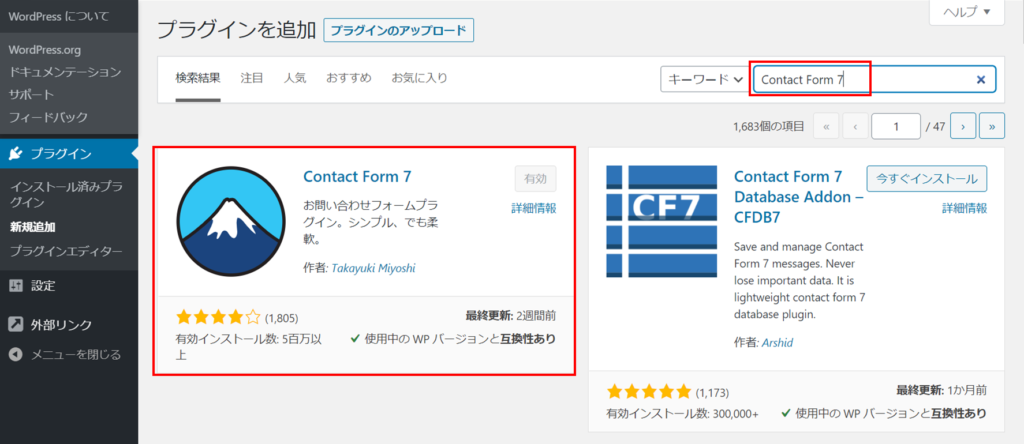Click the current page number field

click(896, 127)
